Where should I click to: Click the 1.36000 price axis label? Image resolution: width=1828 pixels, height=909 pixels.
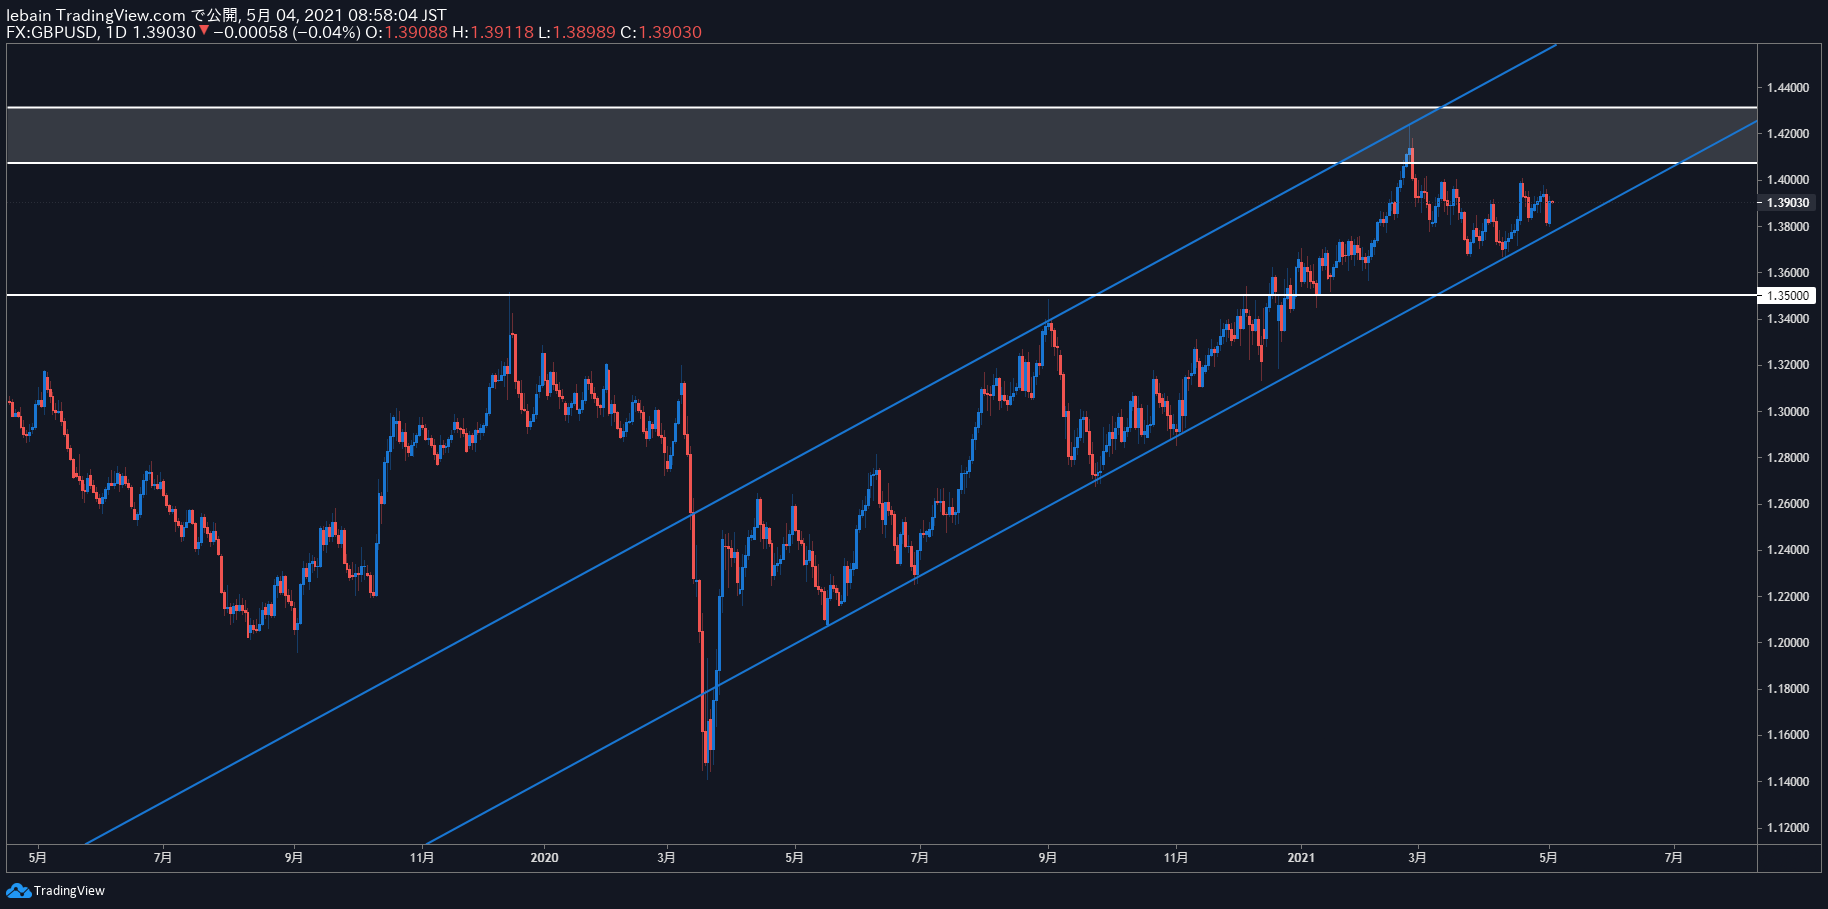1788,273
